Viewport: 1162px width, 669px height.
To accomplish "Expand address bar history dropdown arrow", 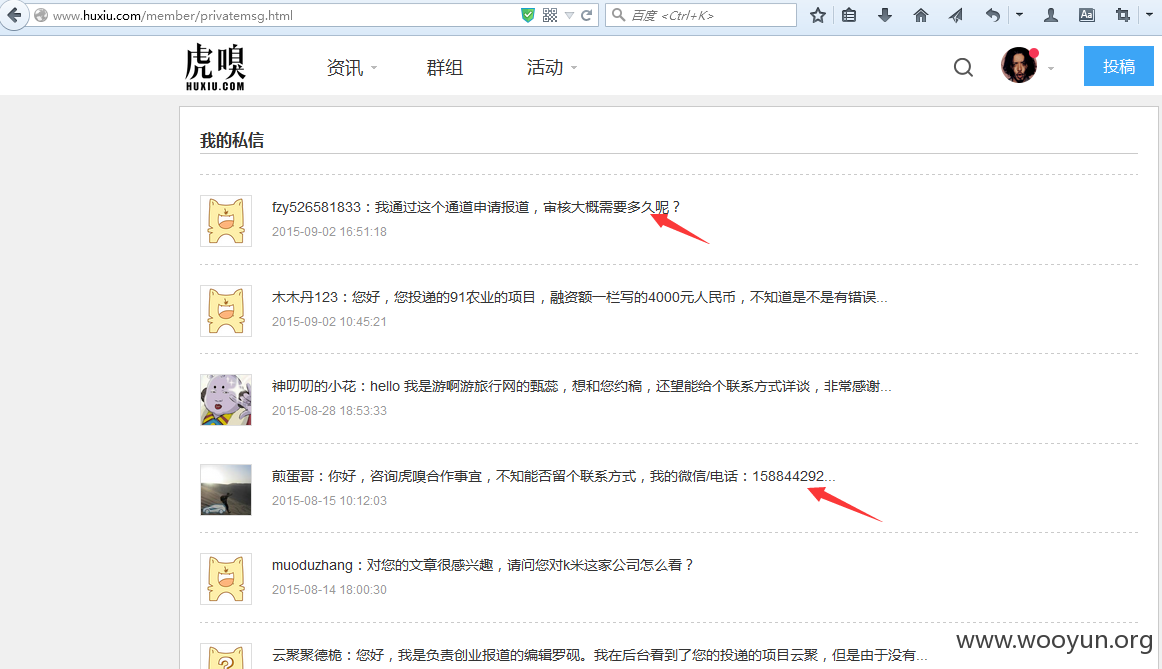I will pyautogui.click(x=569, y=15).
